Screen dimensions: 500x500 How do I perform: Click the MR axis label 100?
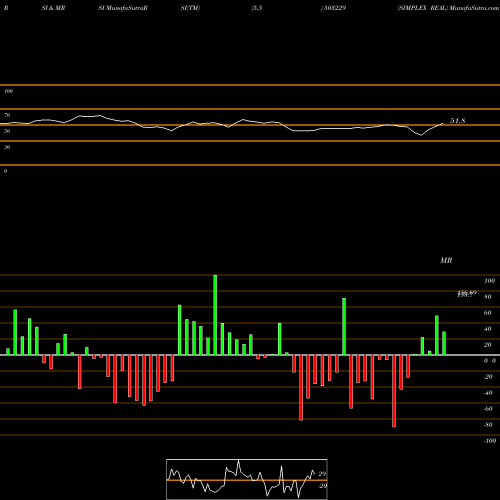point(489,281)
